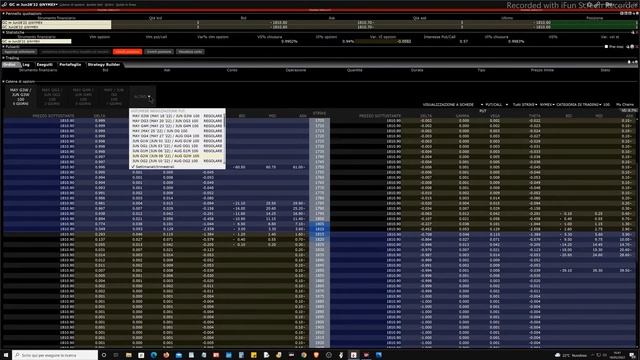Image resolution: width=640 pixels, height=360 pixels.
Task: Open the Portafoglio tab
Action: (70, 64)
